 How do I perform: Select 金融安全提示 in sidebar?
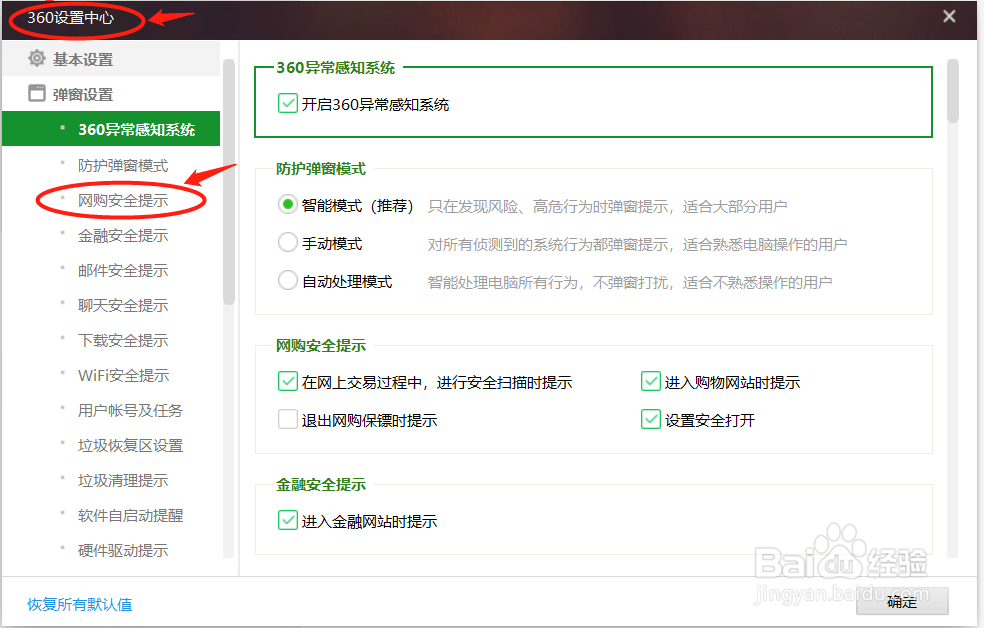[x=123, y=236]
